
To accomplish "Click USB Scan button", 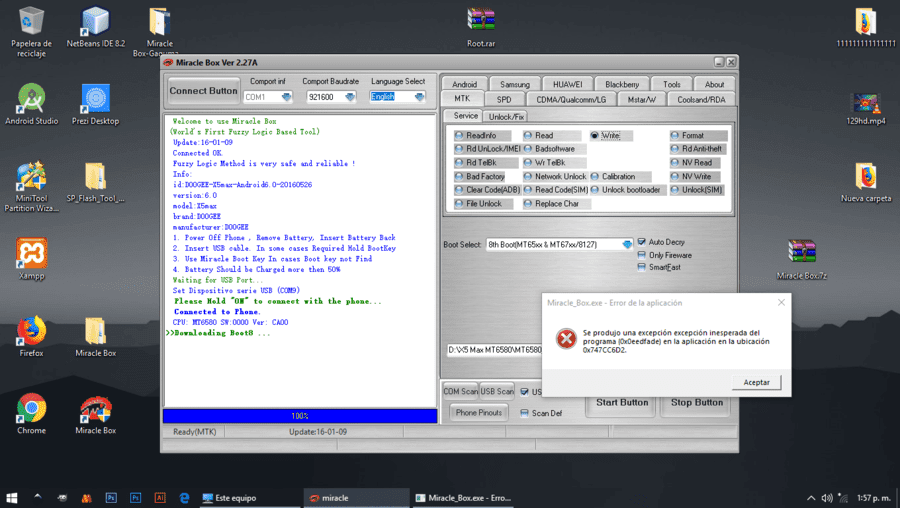I will pos(497,391).
